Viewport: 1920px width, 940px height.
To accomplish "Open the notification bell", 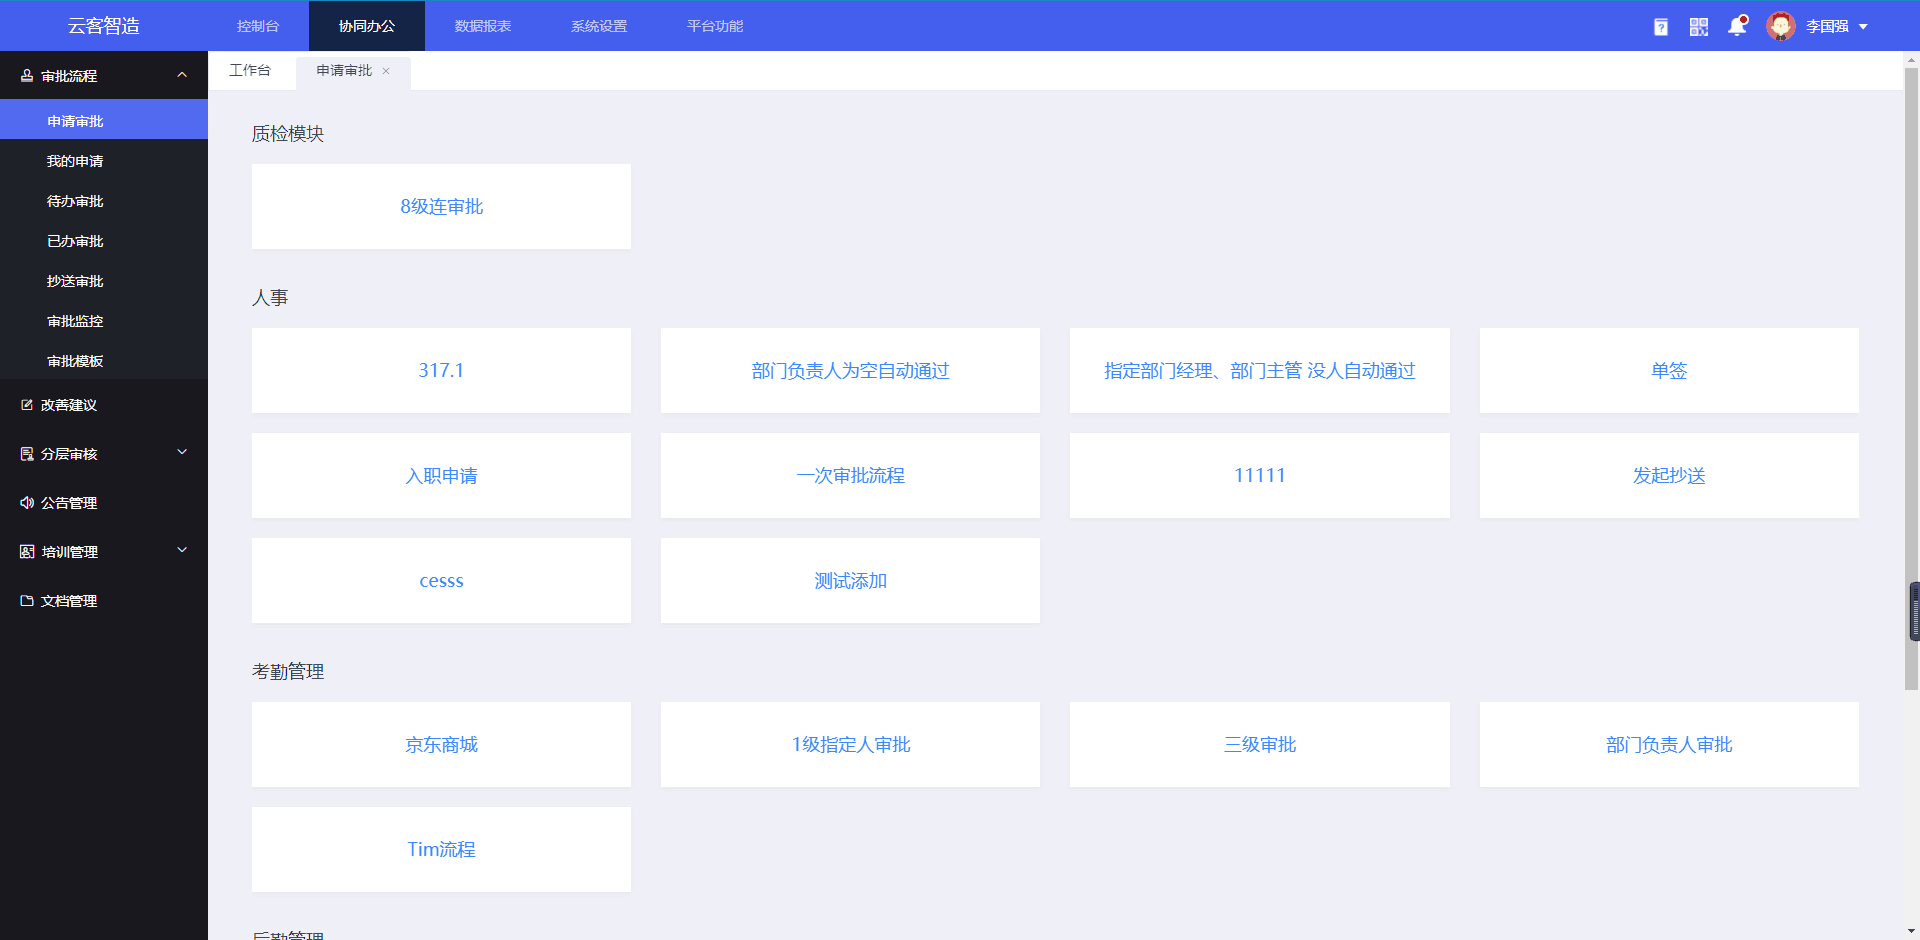I will tap(1737, 27).
